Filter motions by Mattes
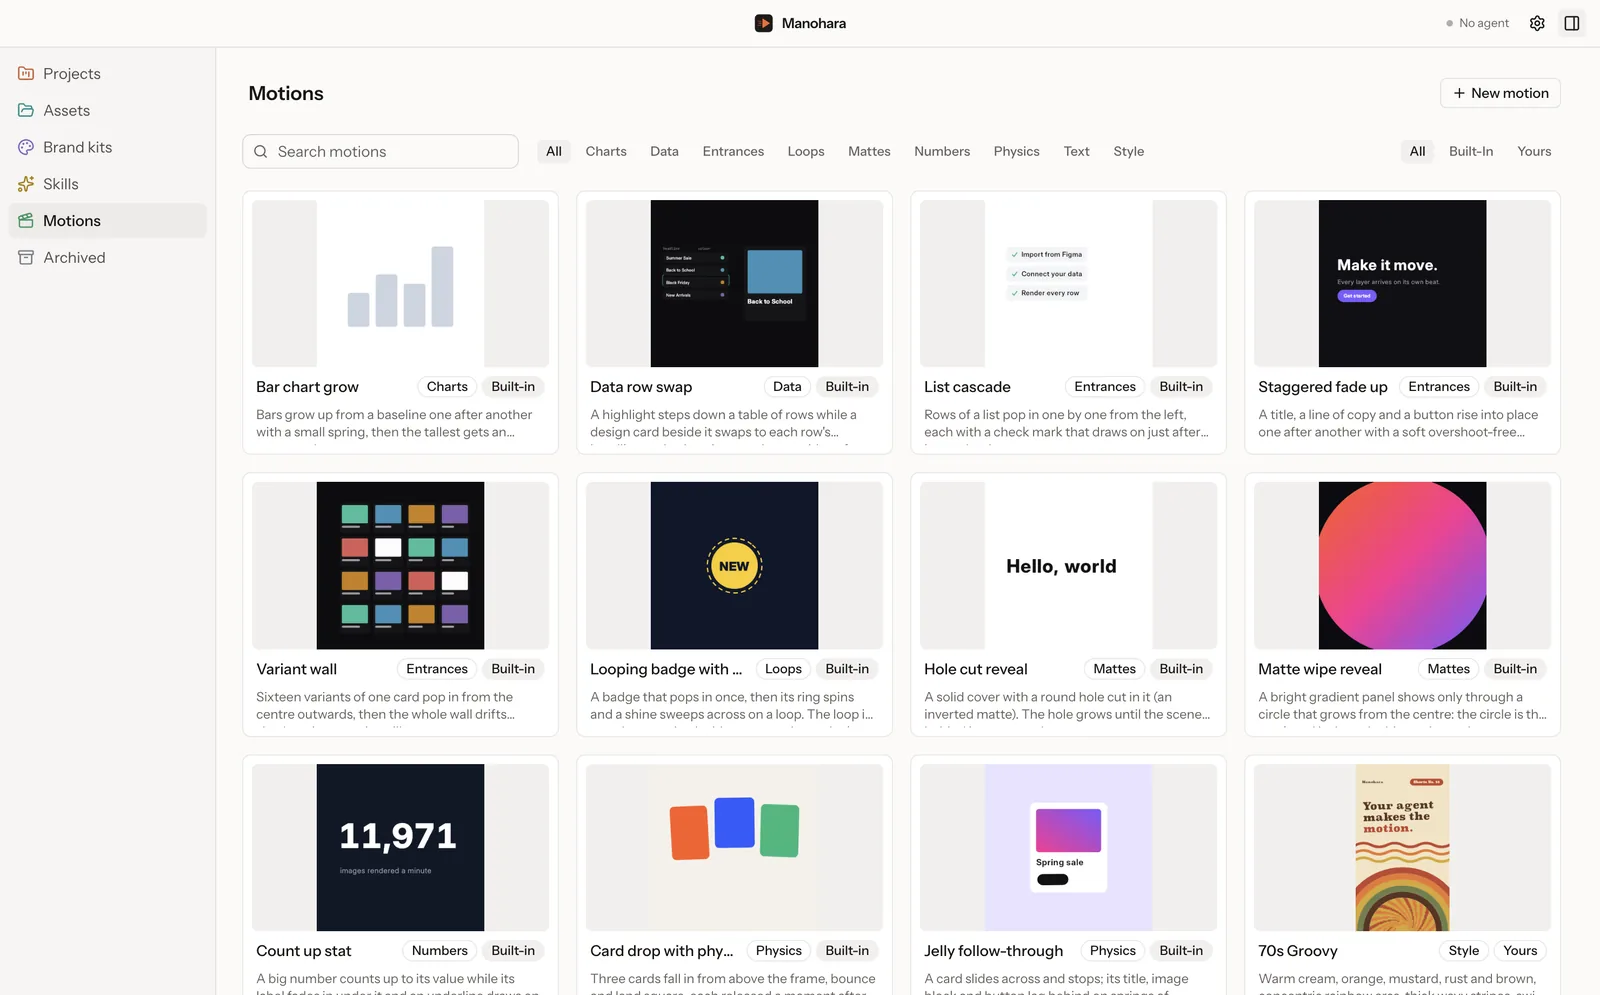This screenshot has width=1600, height=995. point(869,152)
